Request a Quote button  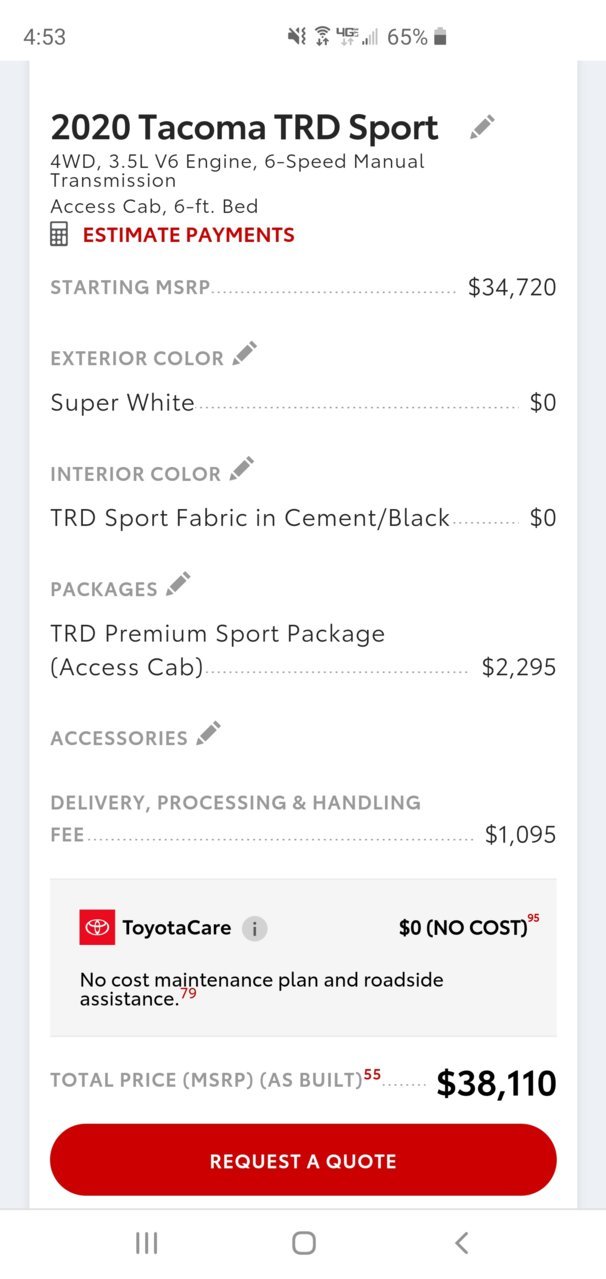coord(303,1160)
